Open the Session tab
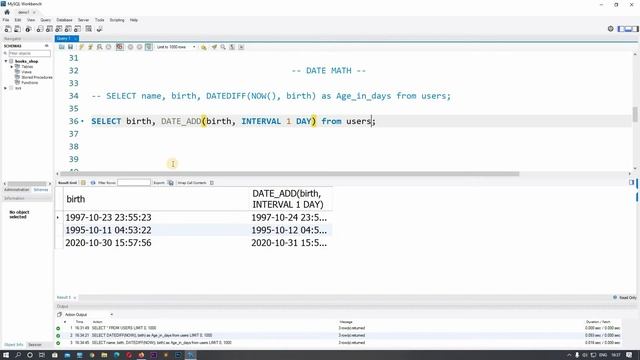 pyautogui.click(x=35, y=345)
